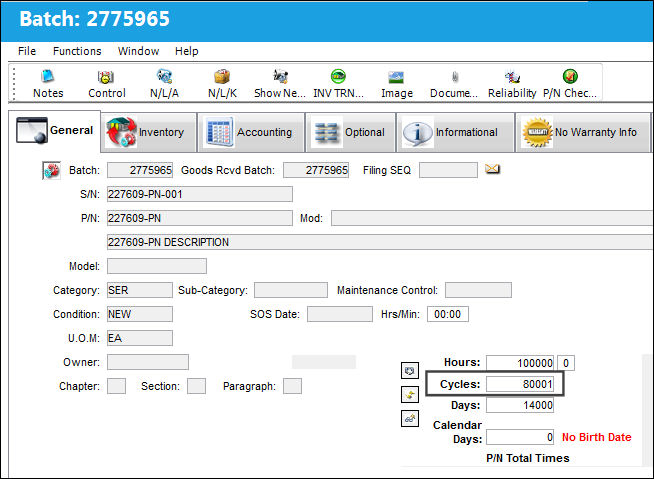Click the gear icon beside Batch label
This screenshot has width=654, height=479.
tap(51, 171)
